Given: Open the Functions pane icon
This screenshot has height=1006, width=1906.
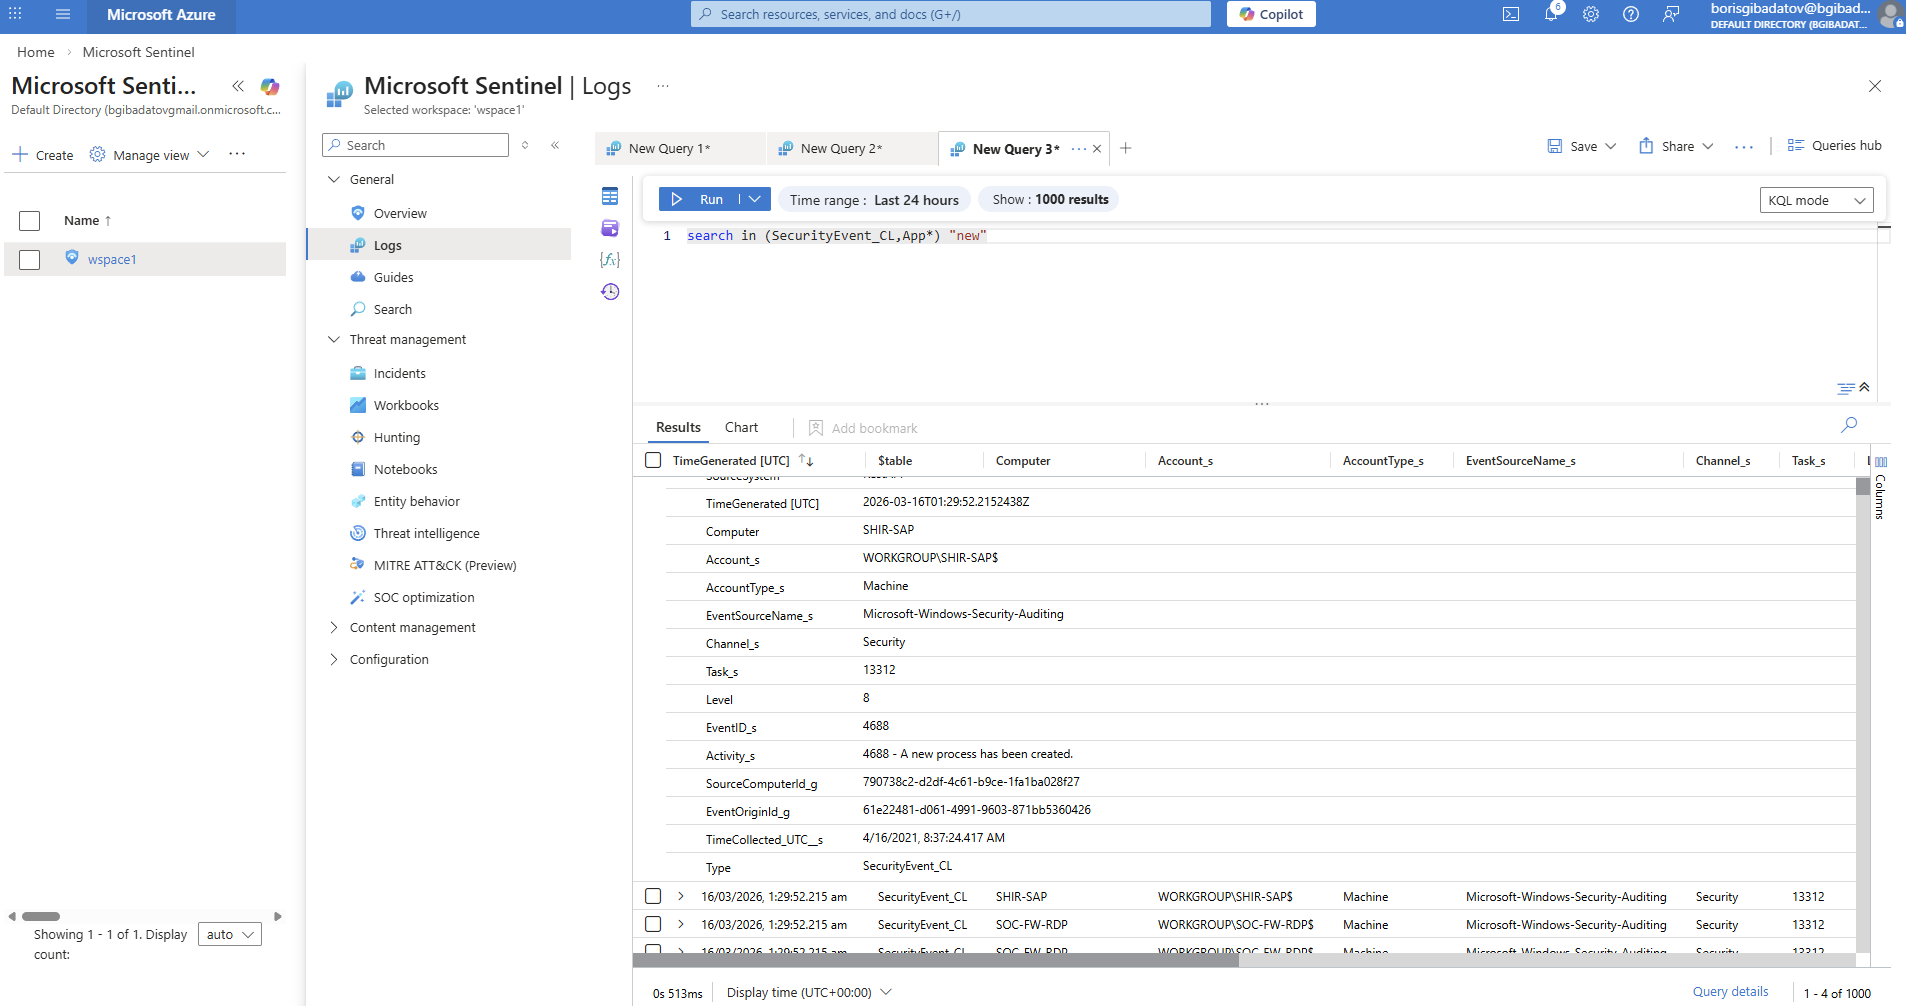Looking at the screenshot, I should pos(610,260).
